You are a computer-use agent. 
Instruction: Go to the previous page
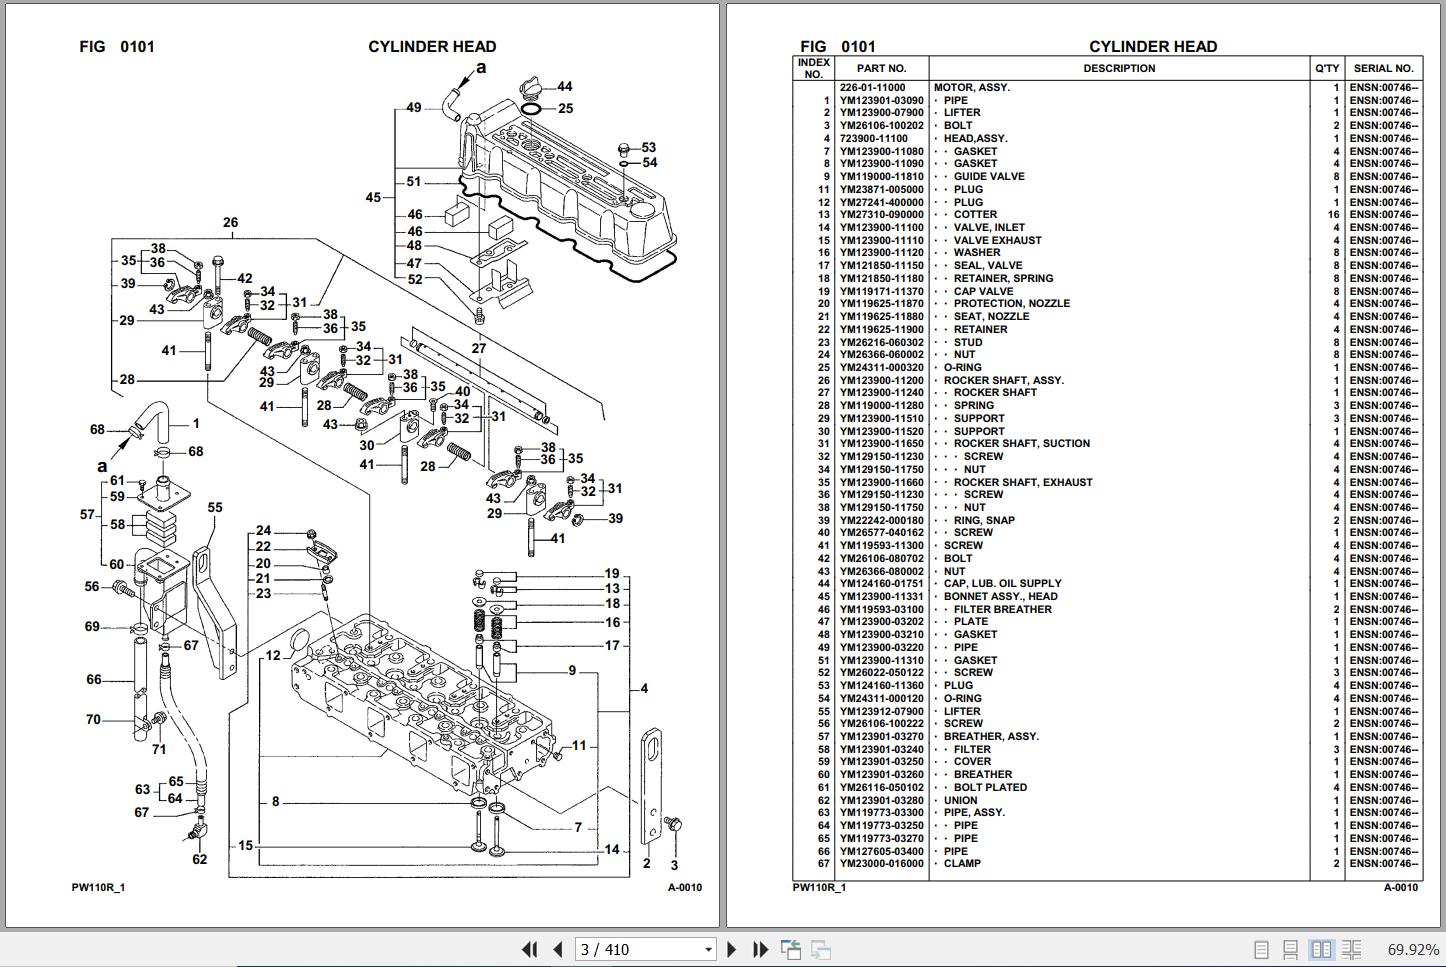tap(558, 949)
